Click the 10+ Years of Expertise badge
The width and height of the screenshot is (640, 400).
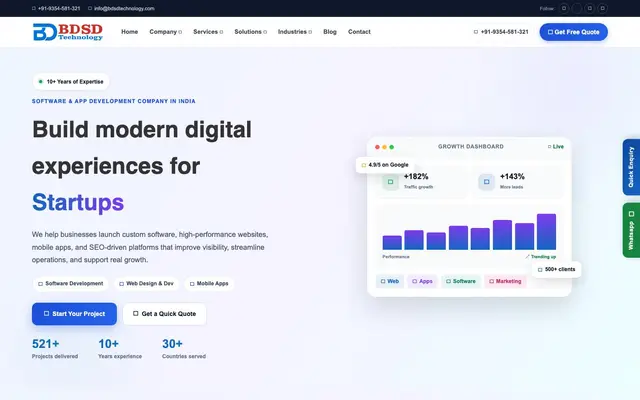(x=71, y=82)
